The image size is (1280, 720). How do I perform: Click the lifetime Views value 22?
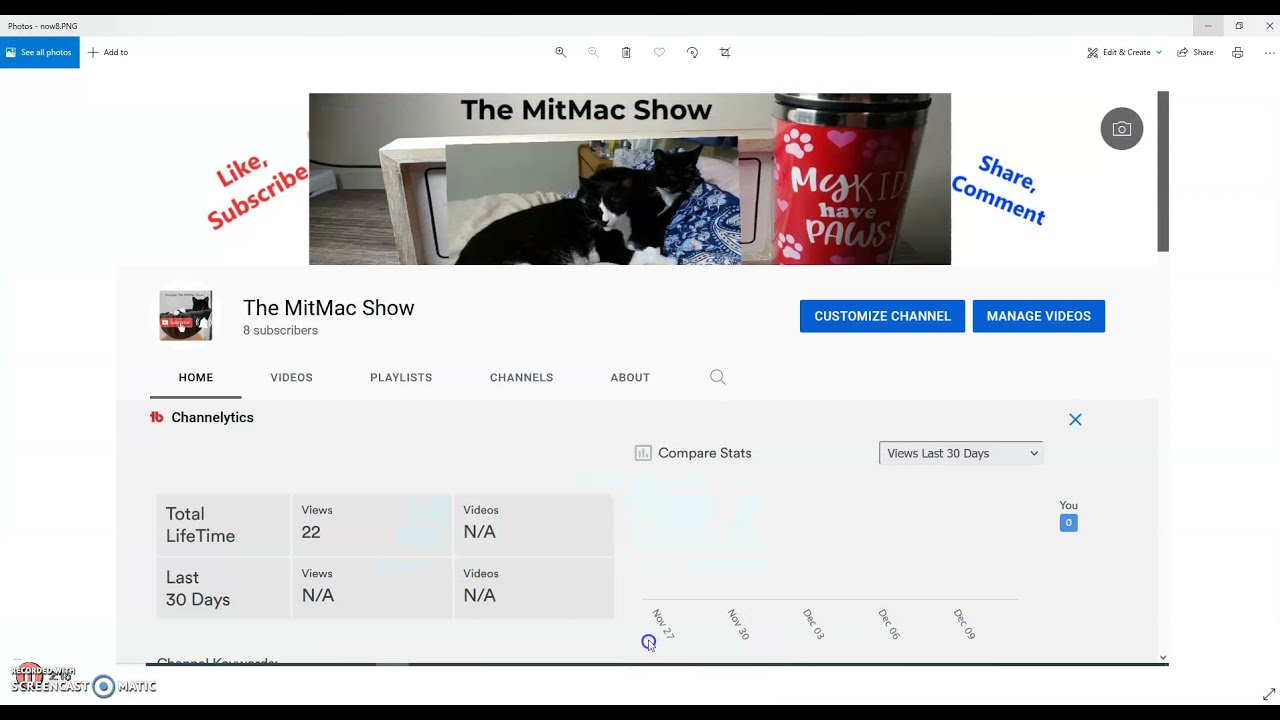[311, 532]
